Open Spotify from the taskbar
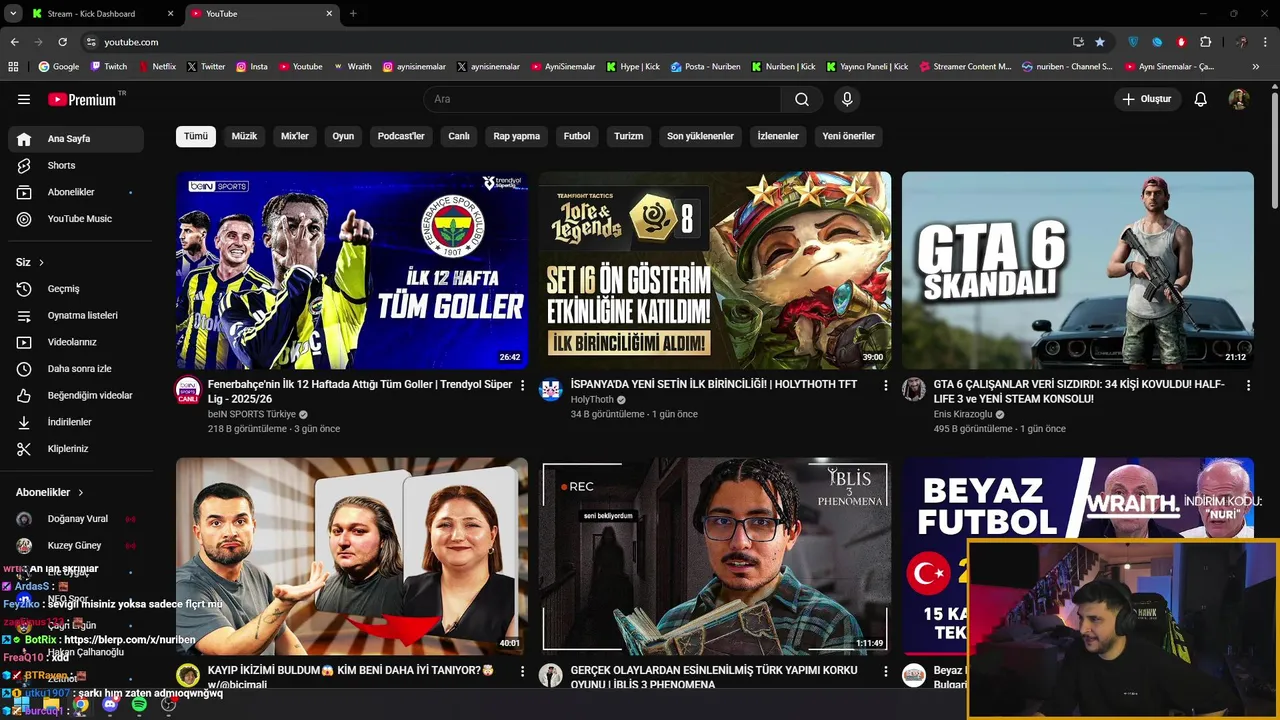This screenshot has height=720, width=1280. (139, 705)
